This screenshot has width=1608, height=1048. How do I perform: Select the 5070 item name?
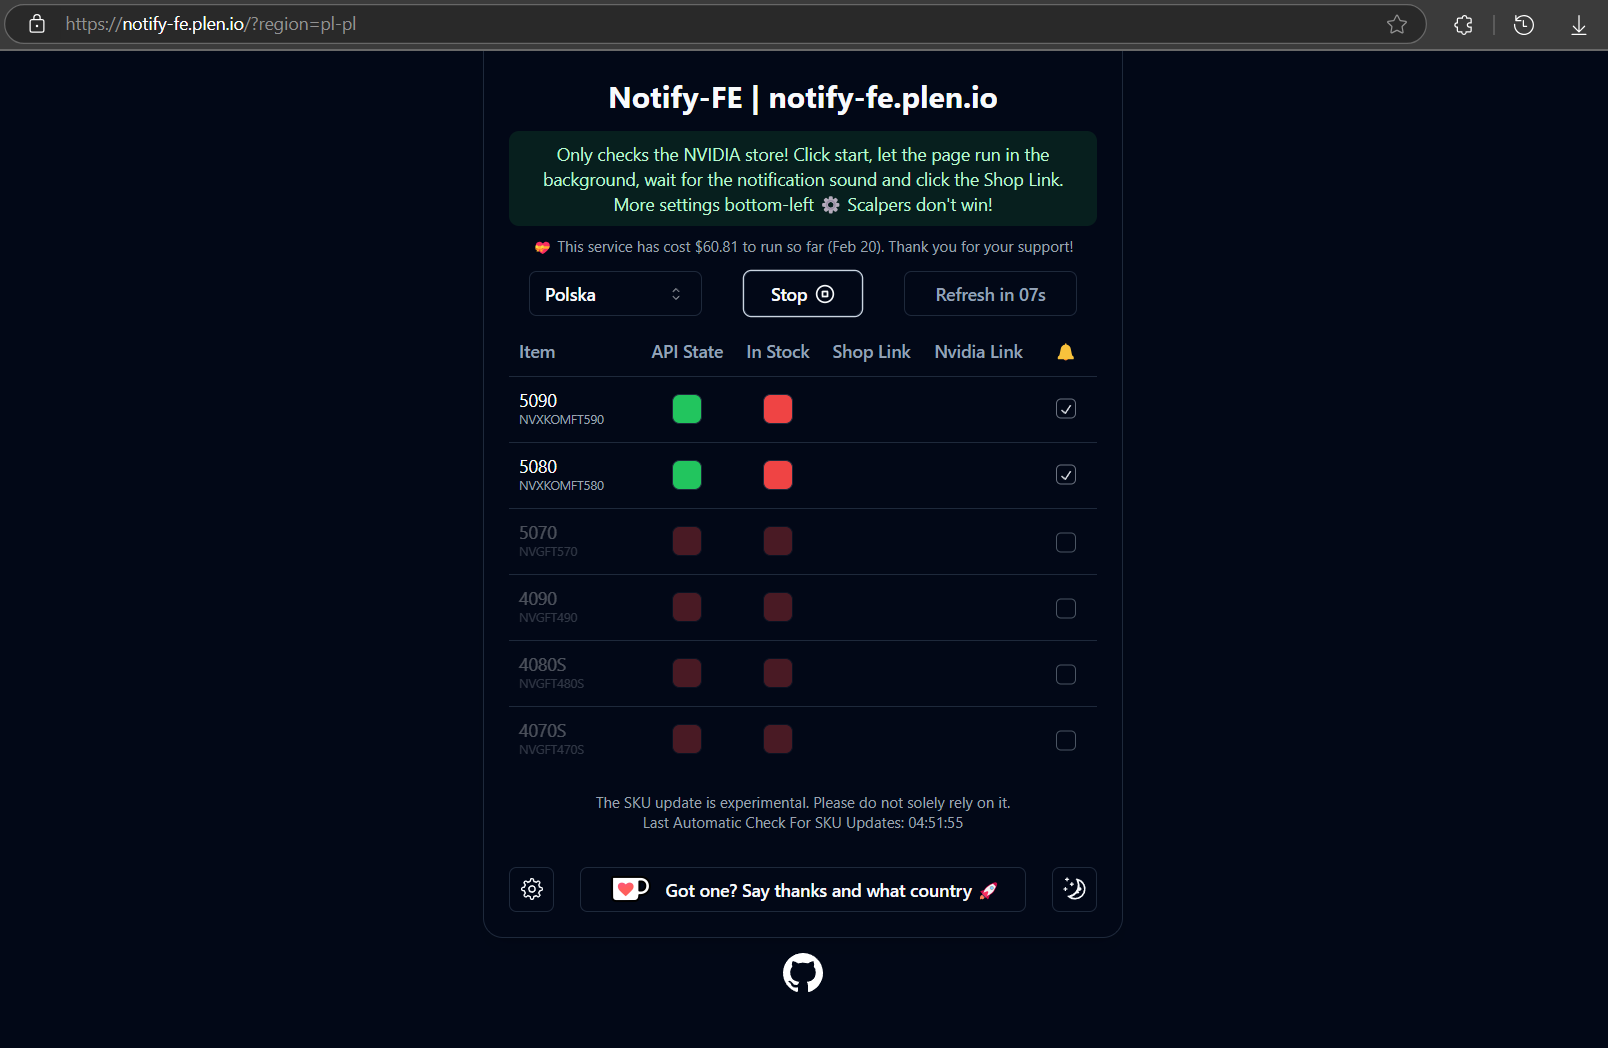(x=538, y=533)
